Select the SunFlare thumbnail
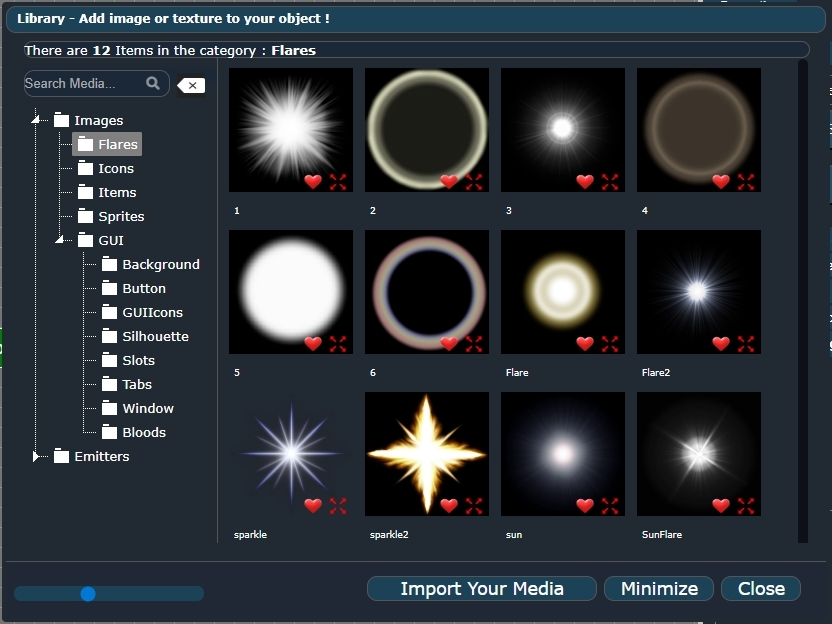This screenshot has width=832, height=624. pos(699,454)
